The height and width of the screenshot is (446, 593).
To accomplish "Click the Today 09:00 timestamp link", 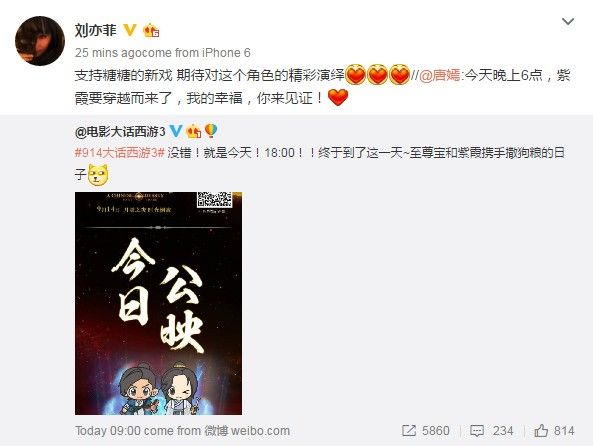I will 108,430.
